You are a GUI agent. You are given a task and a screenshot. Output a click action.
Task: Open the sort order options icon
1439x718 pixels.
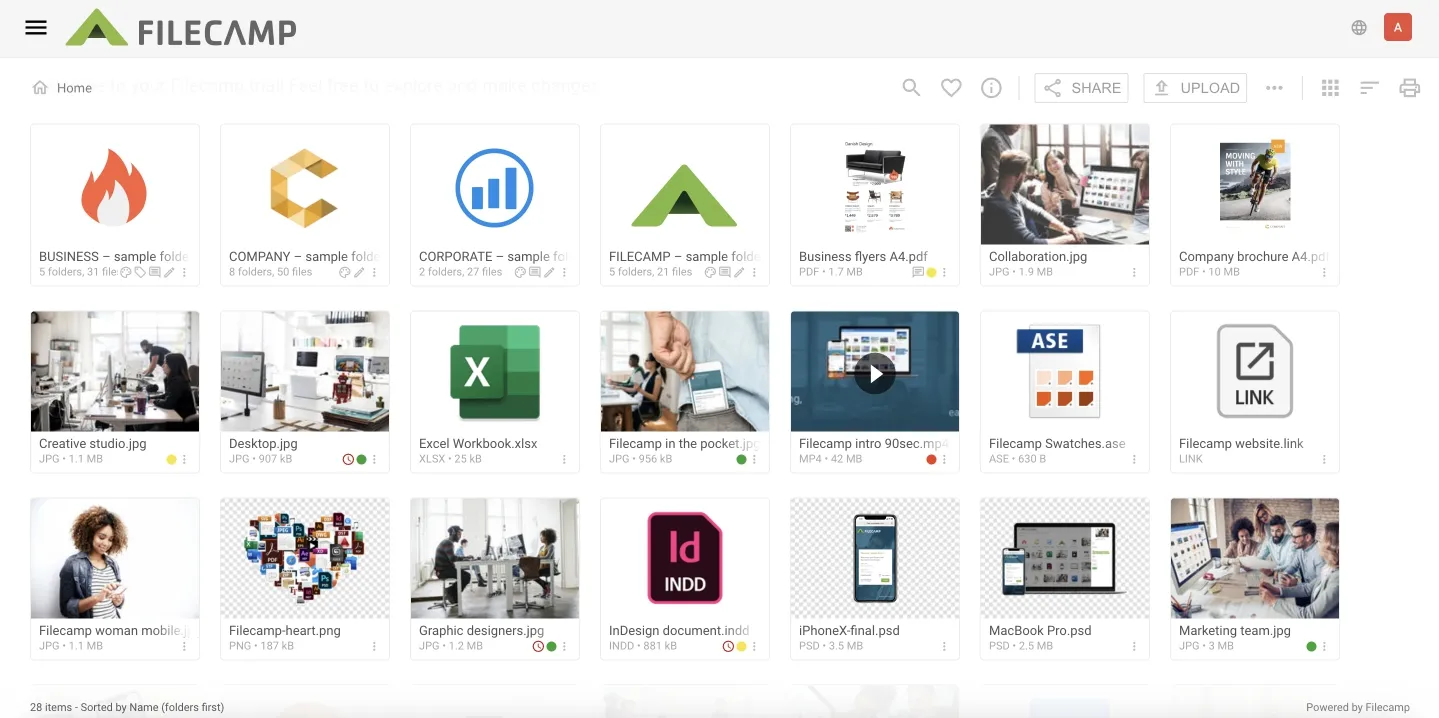(1369, 88)
